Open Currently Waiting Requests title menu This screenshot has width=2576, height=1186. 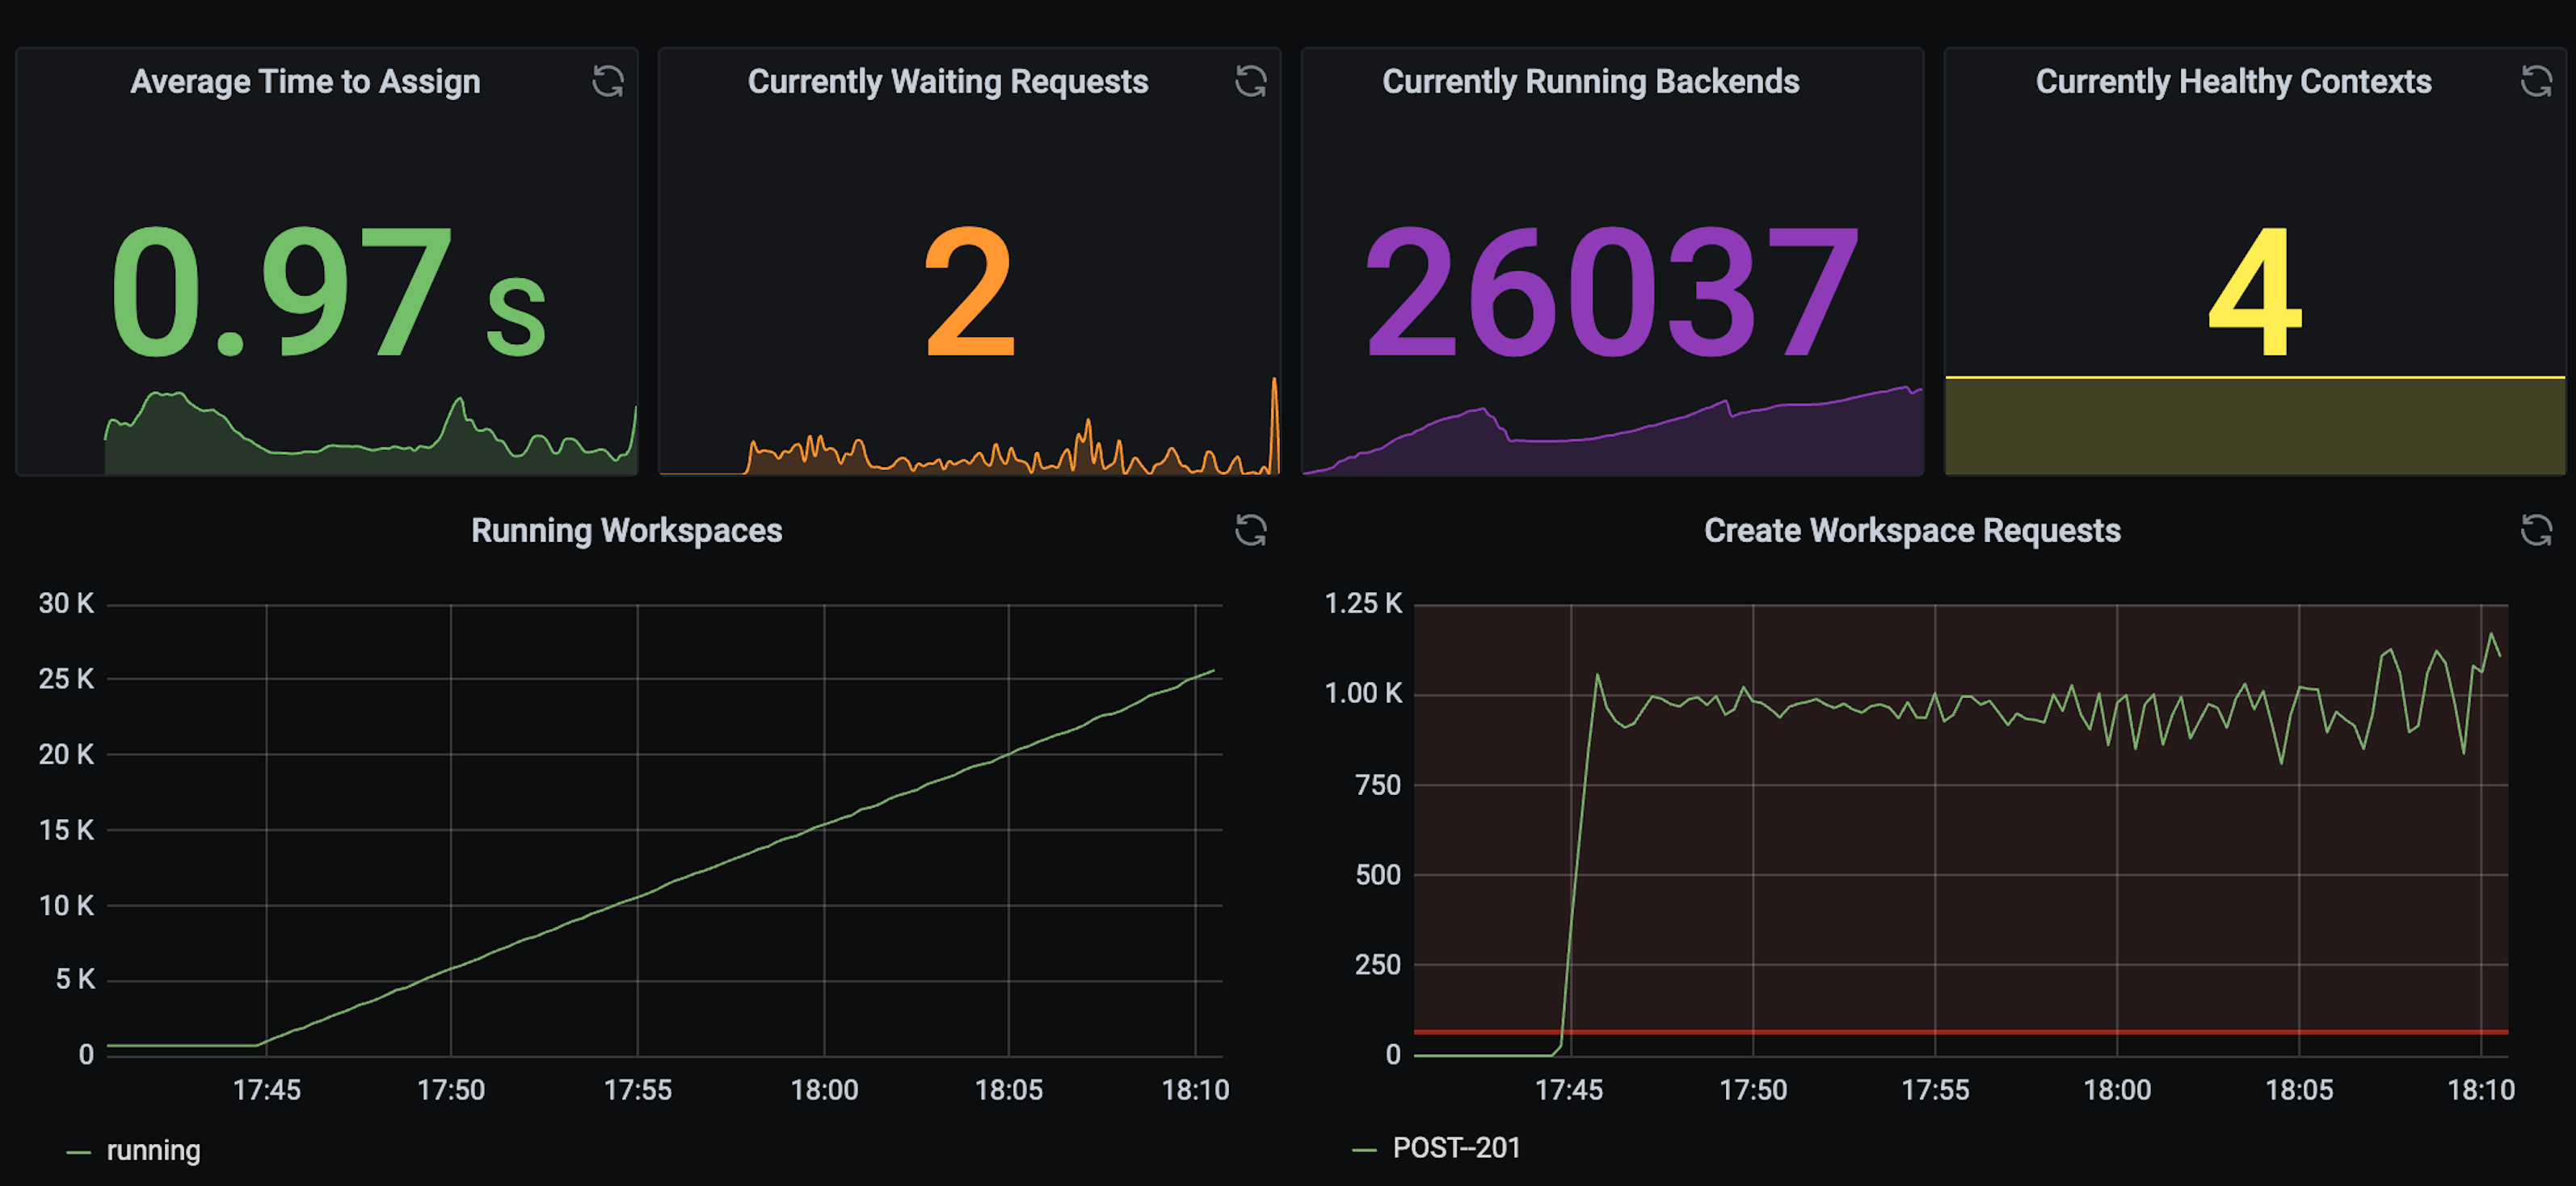(947, 81)
